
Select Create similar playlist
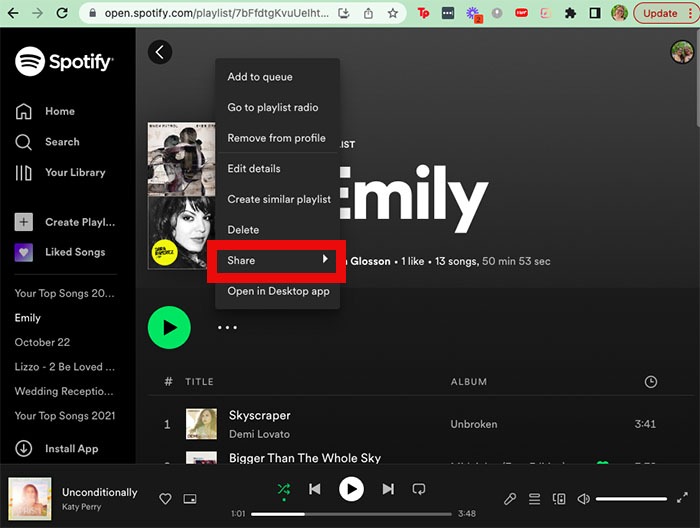tap(277, 199)
